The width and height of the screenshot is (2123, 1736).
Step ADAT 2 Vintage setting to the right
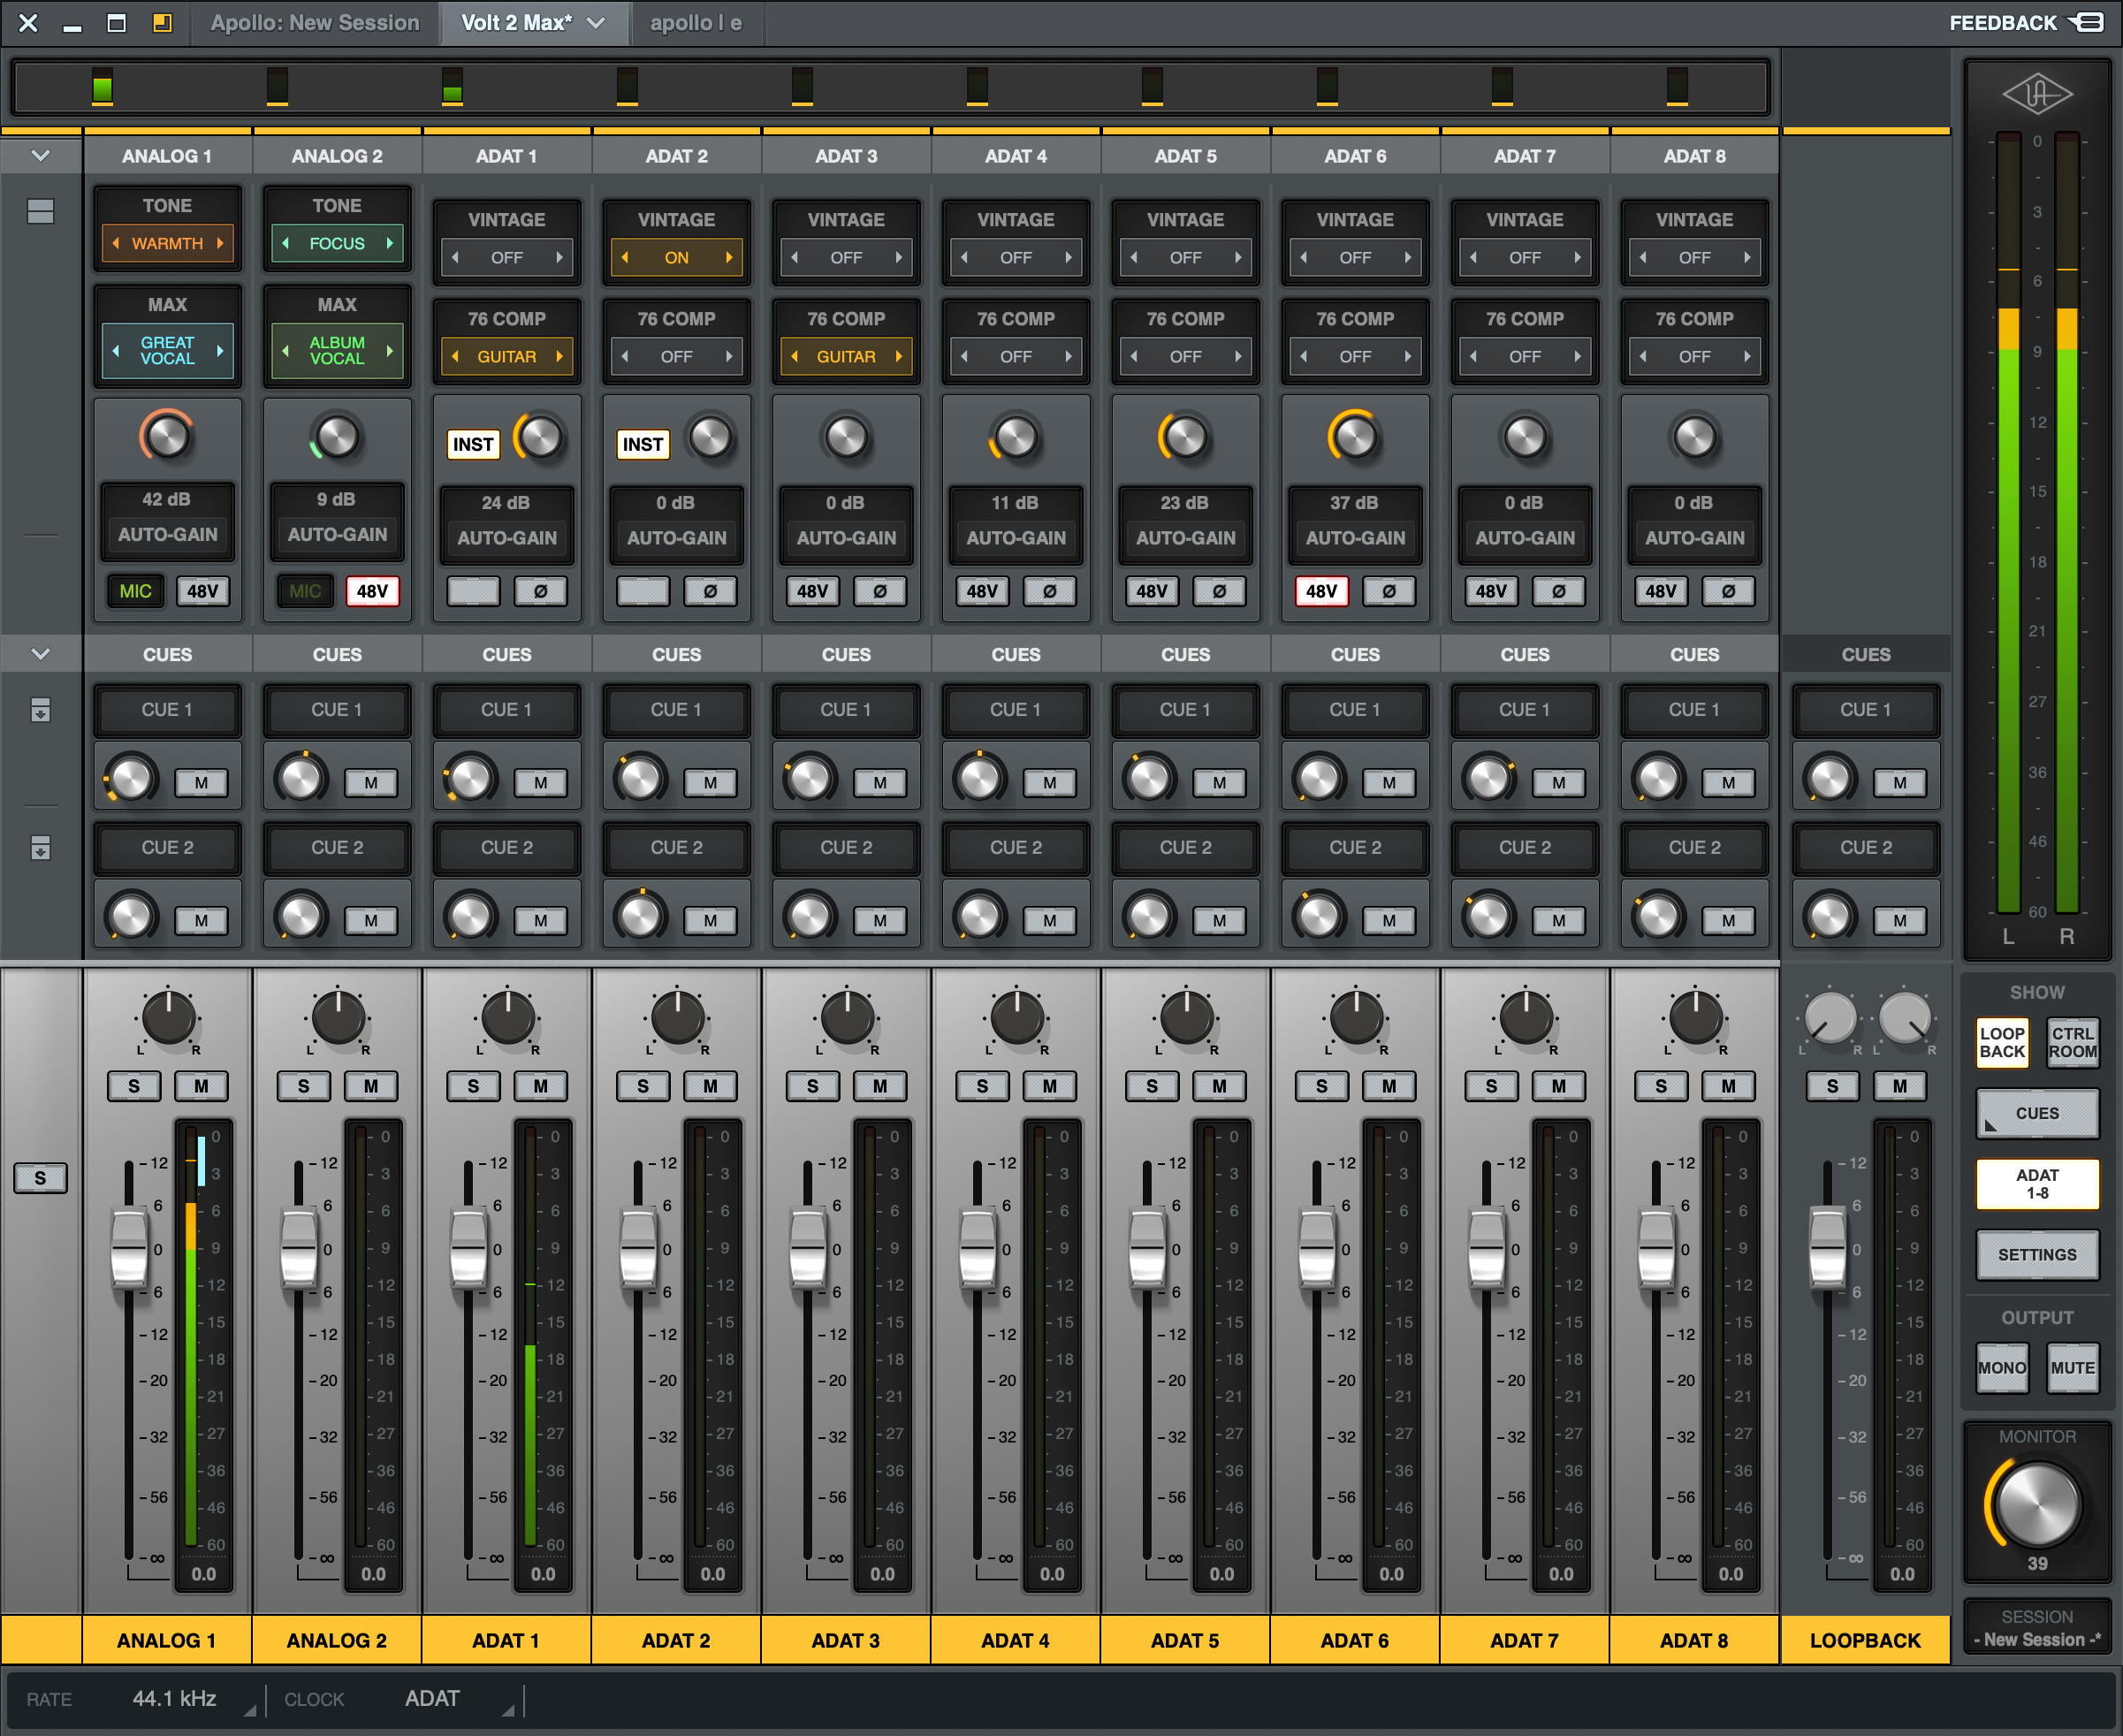(729, 257)
